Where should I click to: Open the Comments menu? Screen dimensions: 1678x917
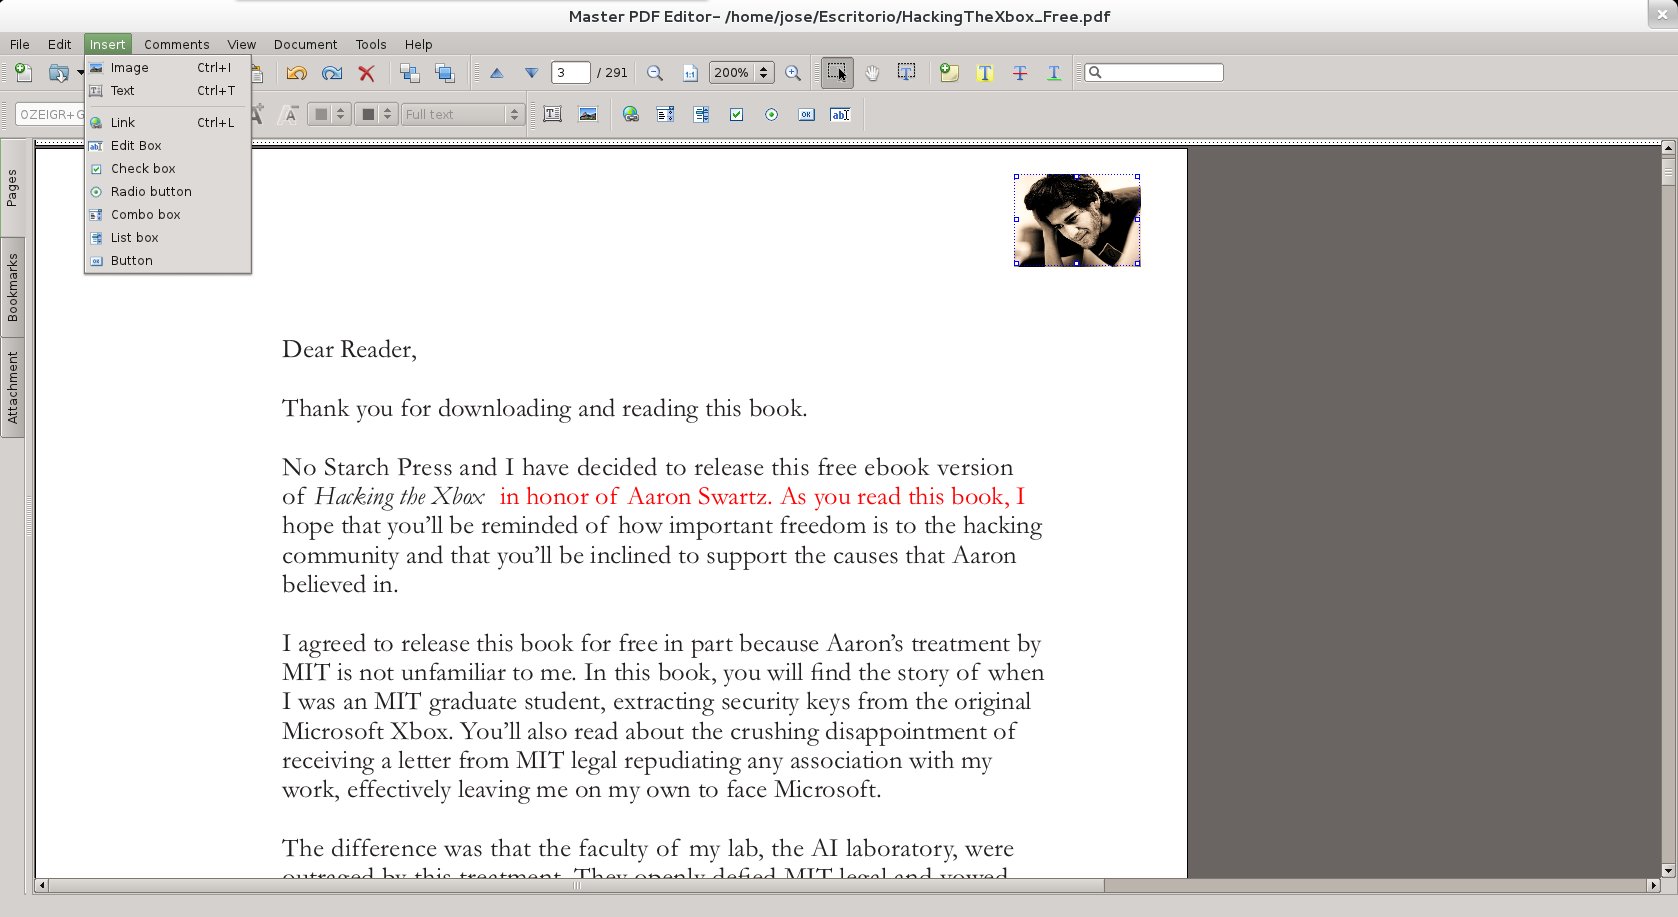click(177, 44)
